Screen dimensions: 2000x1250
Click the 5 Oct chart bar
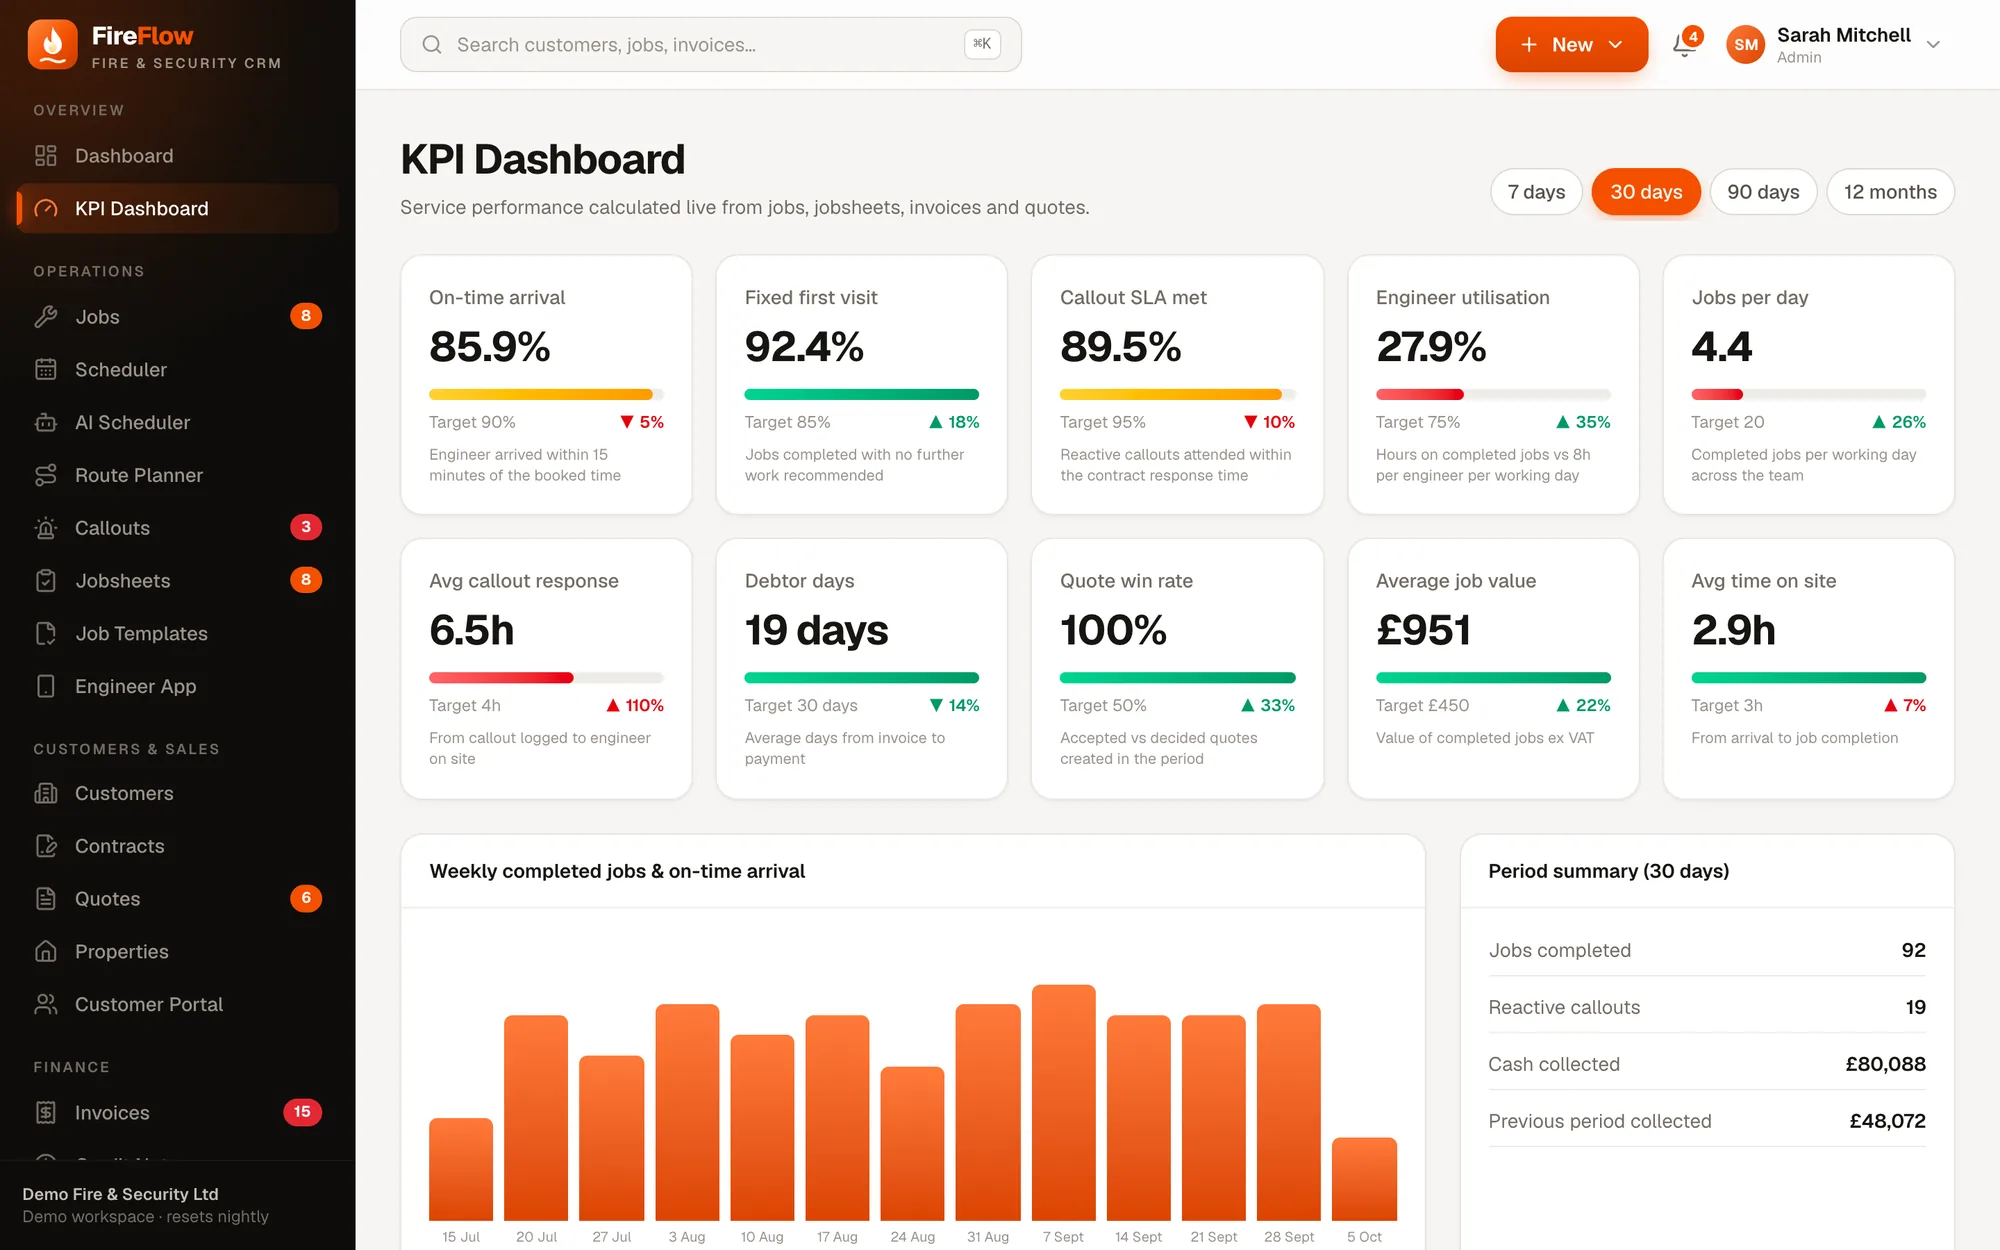tap(1364, 1179)
